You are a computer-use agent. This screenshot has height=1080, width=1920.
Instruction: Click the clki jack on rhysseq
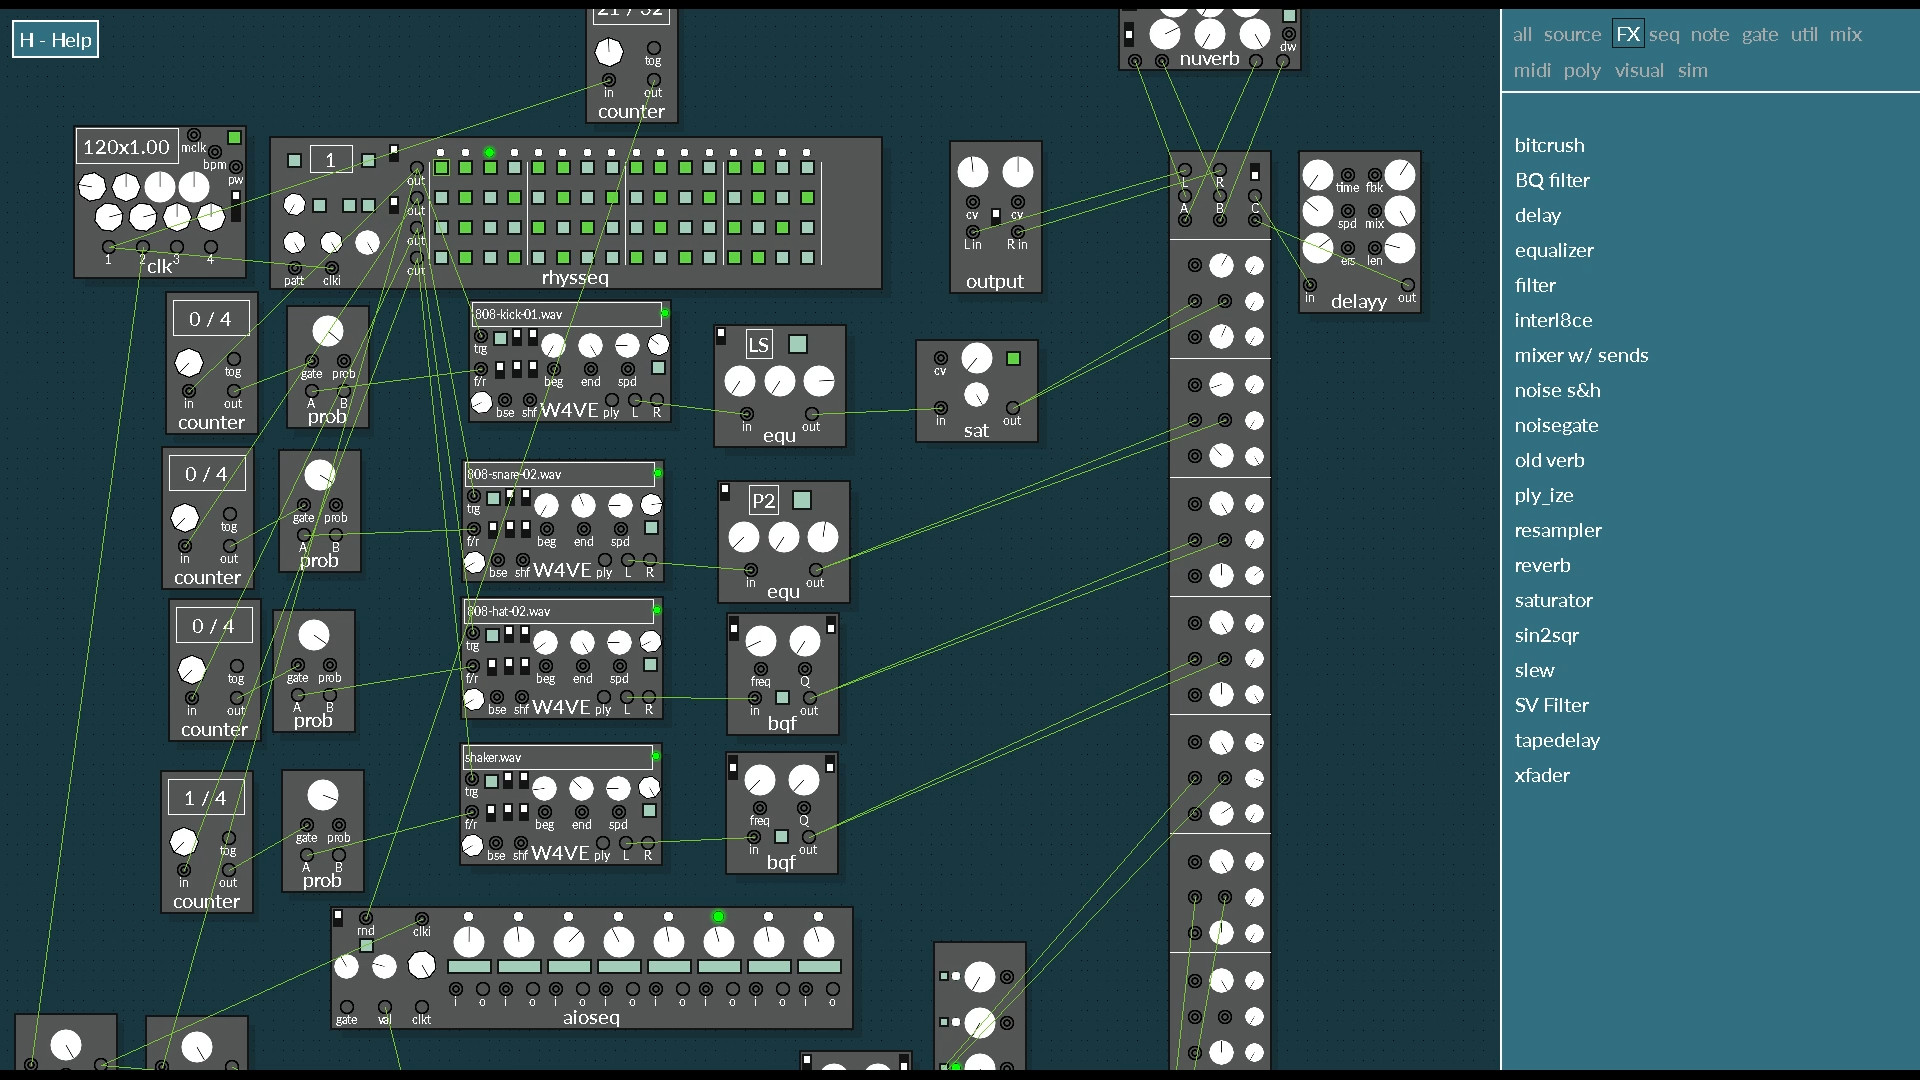[x=332, y=267]
